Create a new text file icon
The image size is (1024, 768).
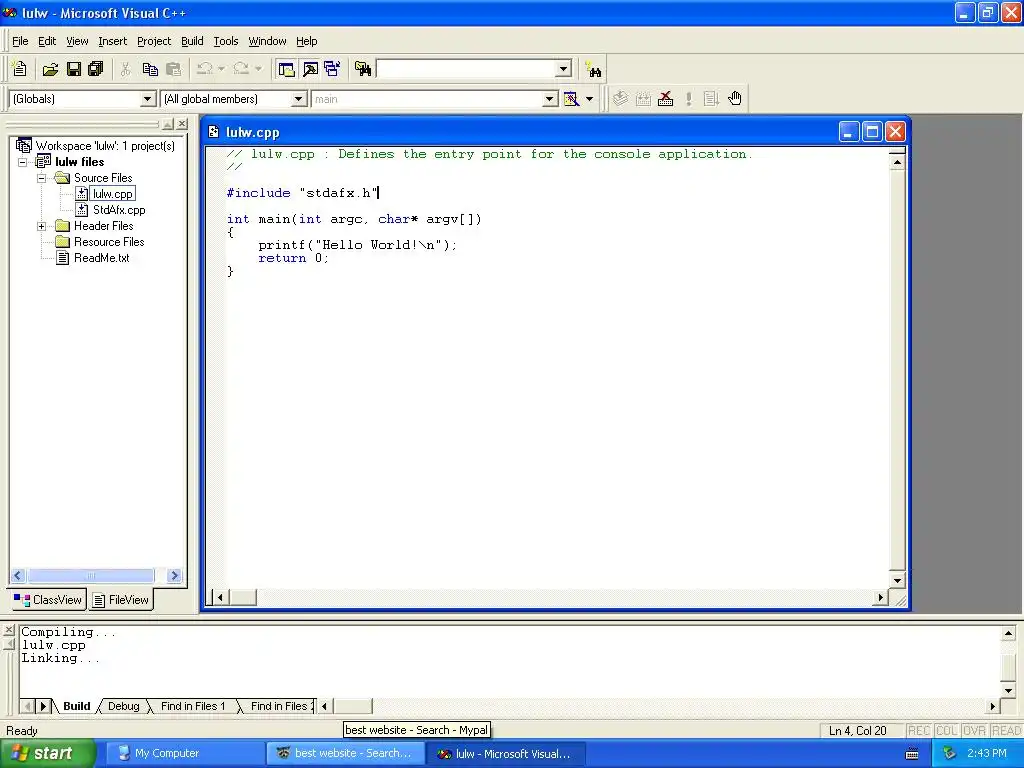coord(20,69)
